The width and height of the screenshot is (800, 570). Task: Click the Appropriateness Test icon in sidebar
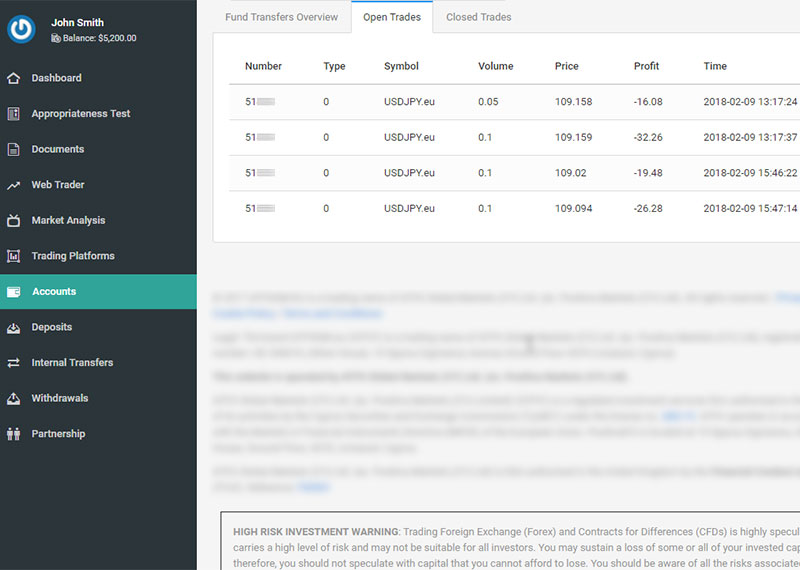pyautogui.click(x=13, y=114)
